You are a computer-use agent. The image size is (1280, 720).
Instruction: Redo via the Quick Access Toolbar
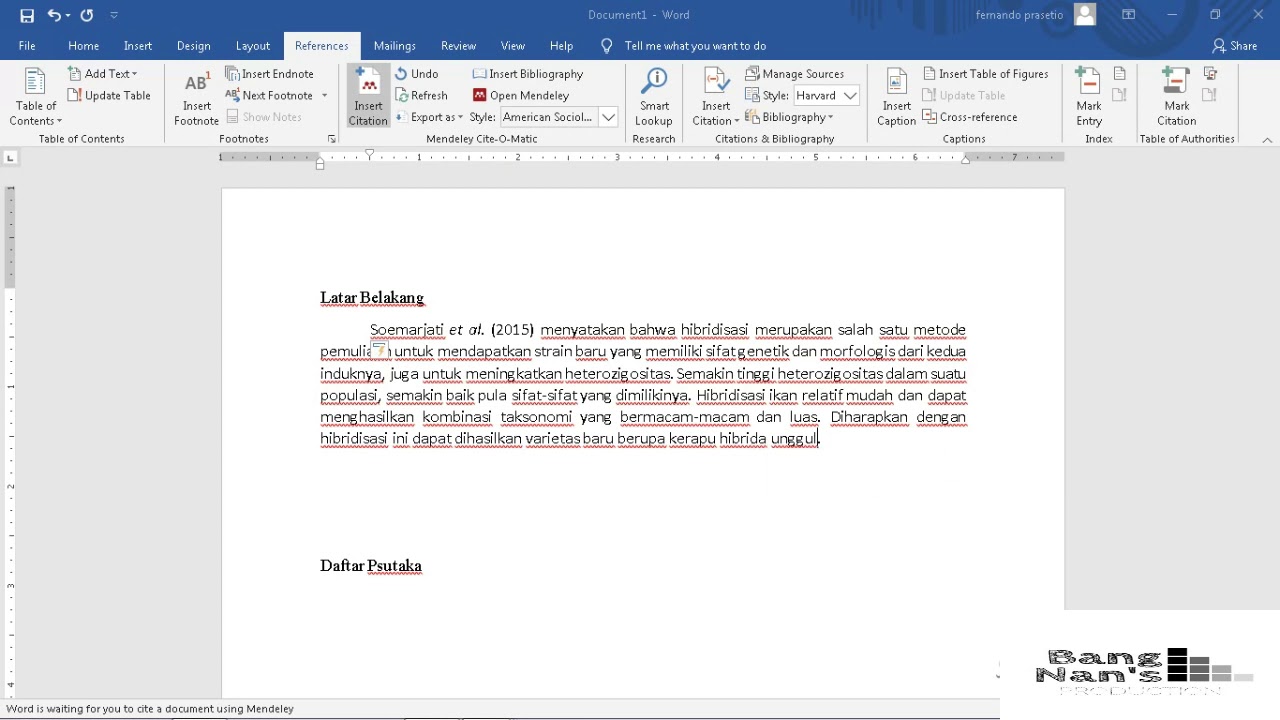pyautogui.click(x=87, y=15)
